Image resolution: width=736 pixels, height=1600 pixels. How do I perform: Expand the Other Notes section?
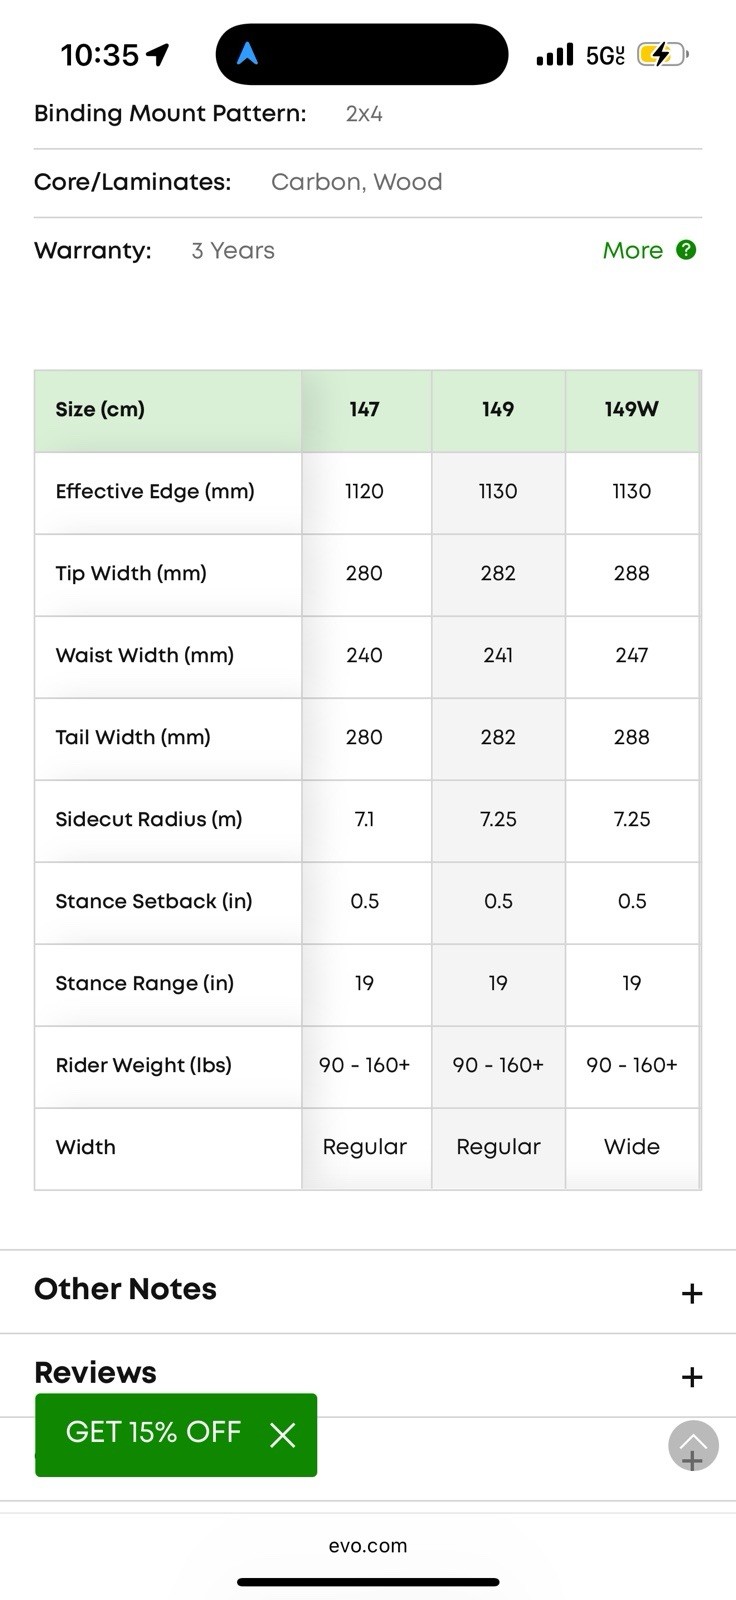(x=368, y=1291)
